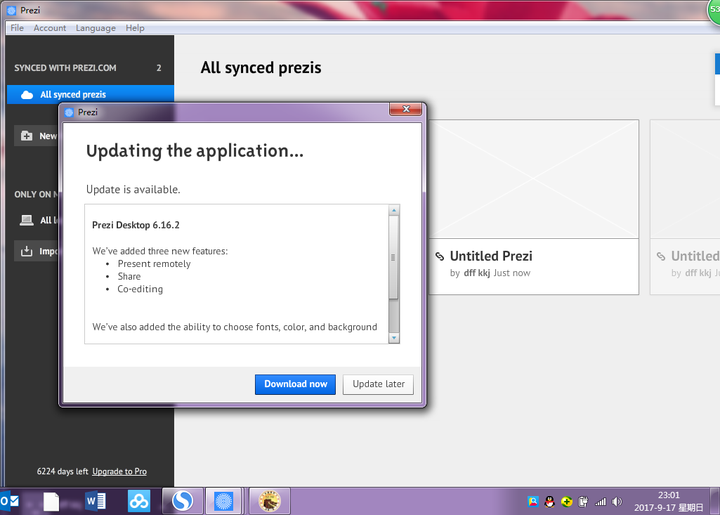Follow the Upgrade to Pro link
The height and width of the screenshot is (515, 720).
(x=119, y=471)
